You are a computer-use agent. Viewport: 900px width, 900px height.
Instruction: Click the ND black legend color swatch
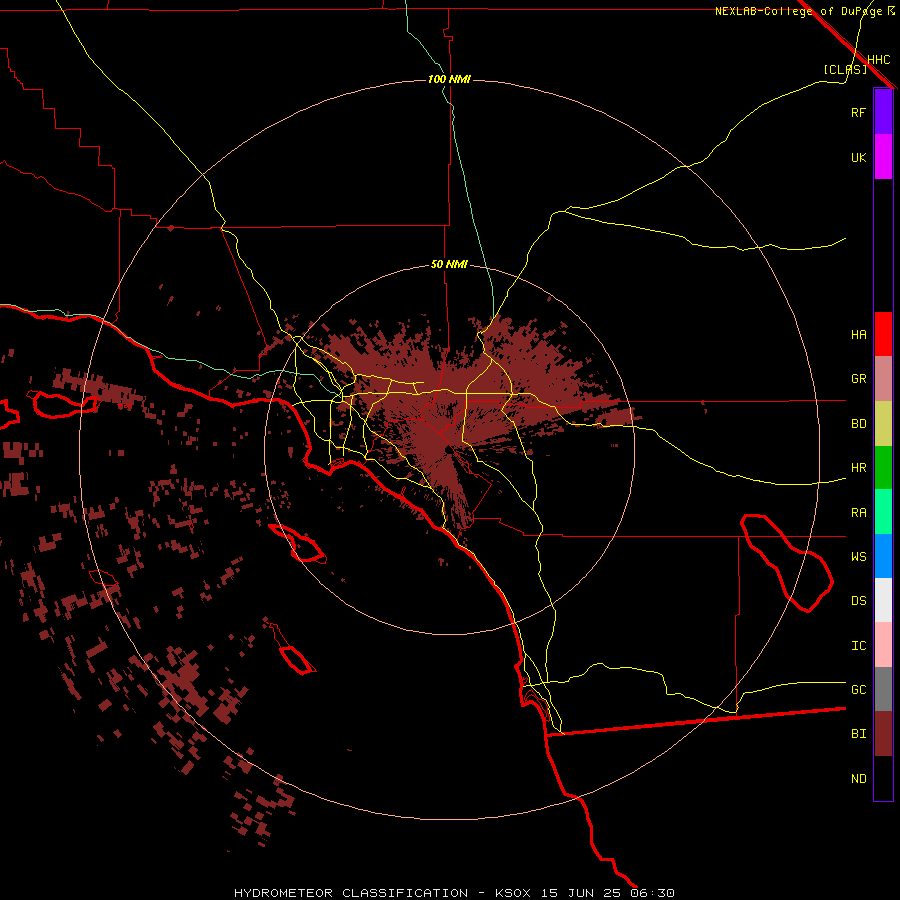tap(883, 778)
